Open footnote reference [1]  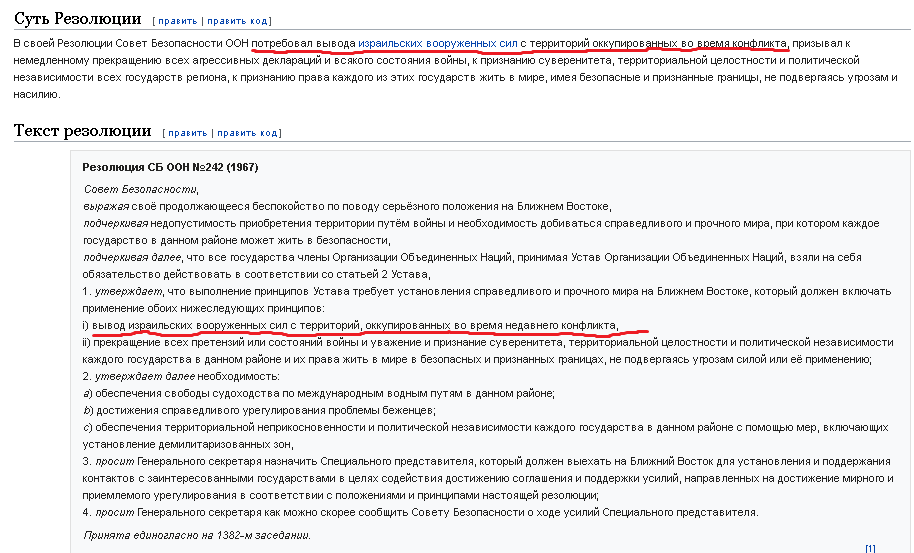(870, 548)
